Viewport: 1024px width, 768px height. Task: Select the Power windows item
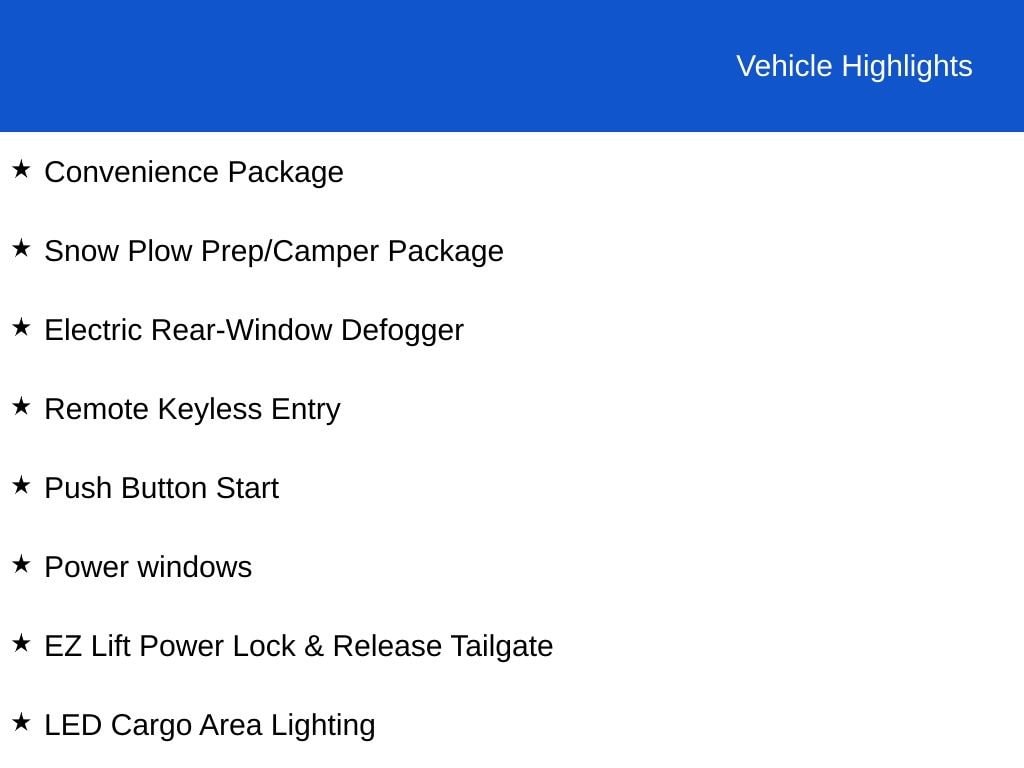148,567
